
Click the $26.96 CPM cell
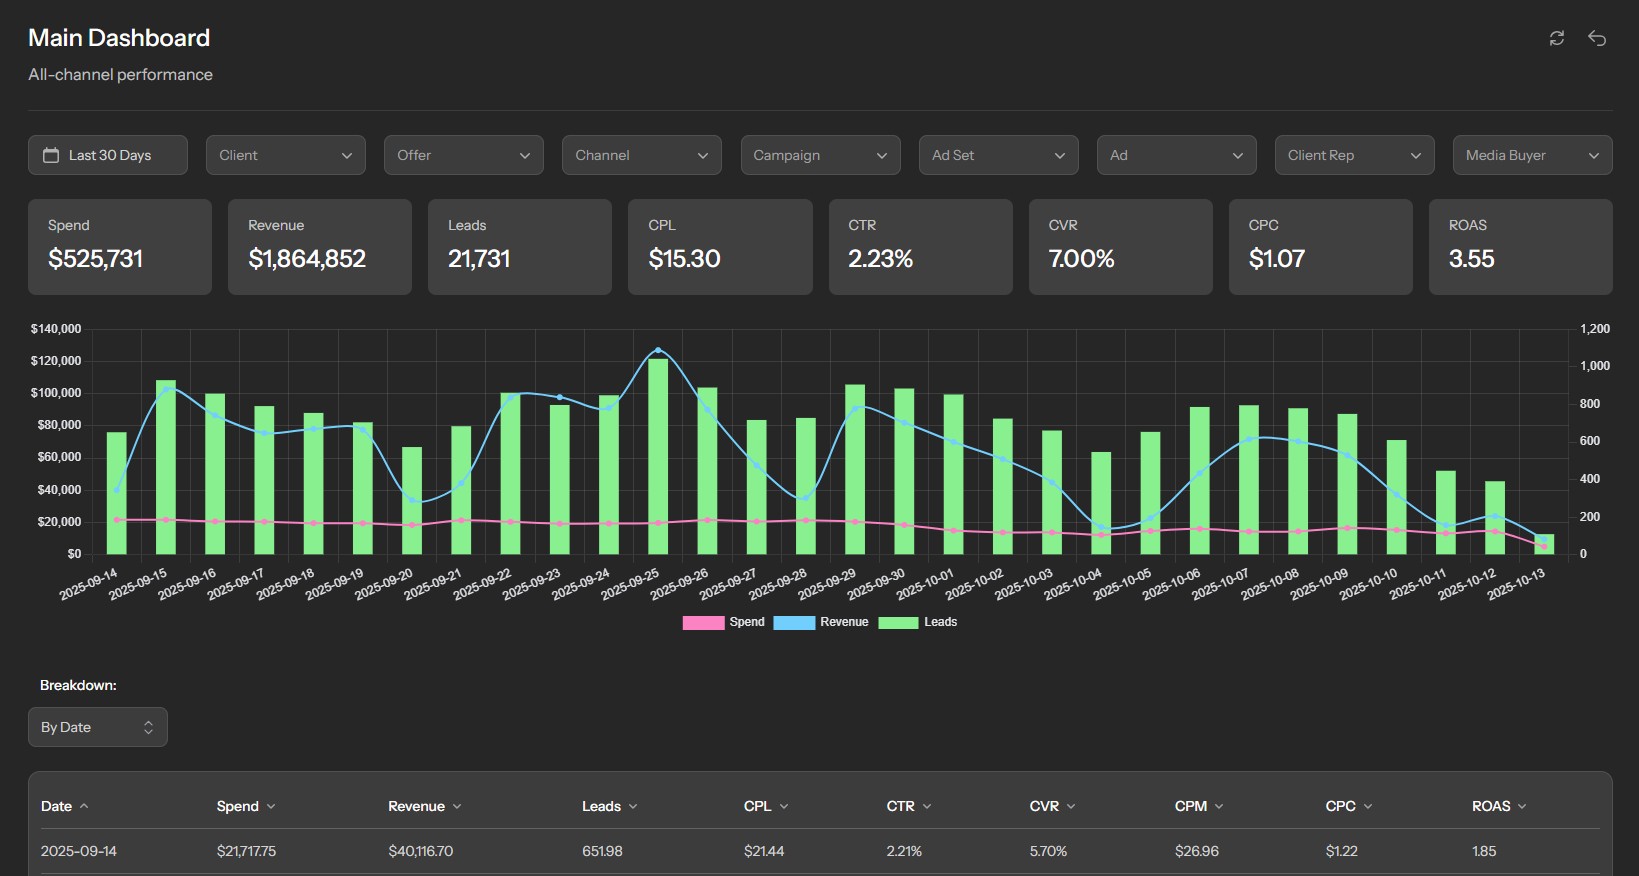[1197, 851]
